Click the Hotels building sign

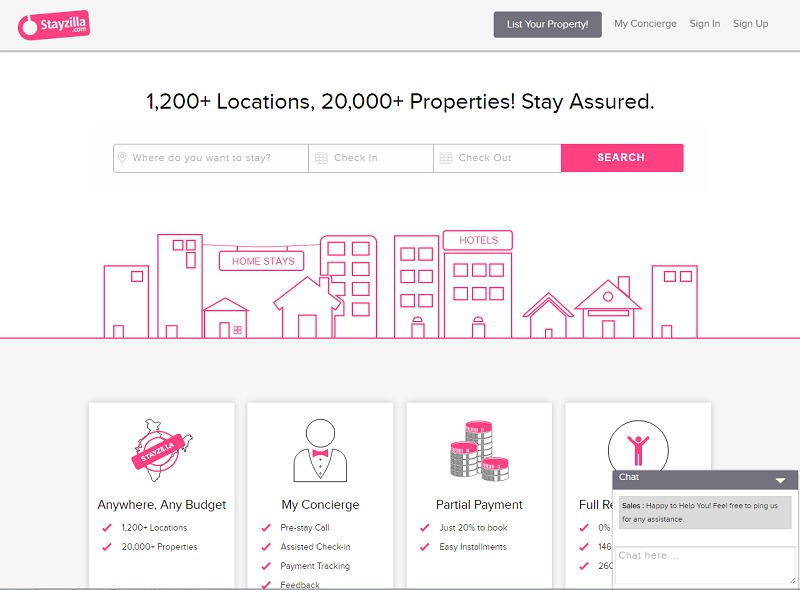(478, 240)
